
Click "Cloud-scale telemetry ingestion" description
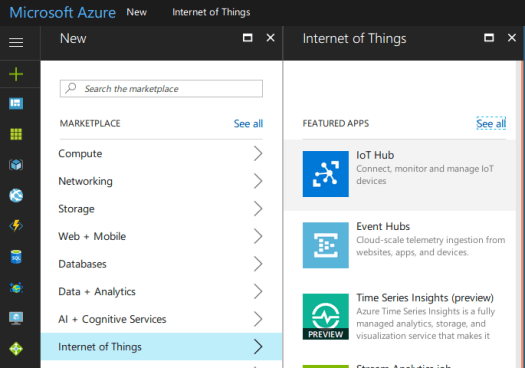(431, 246)
